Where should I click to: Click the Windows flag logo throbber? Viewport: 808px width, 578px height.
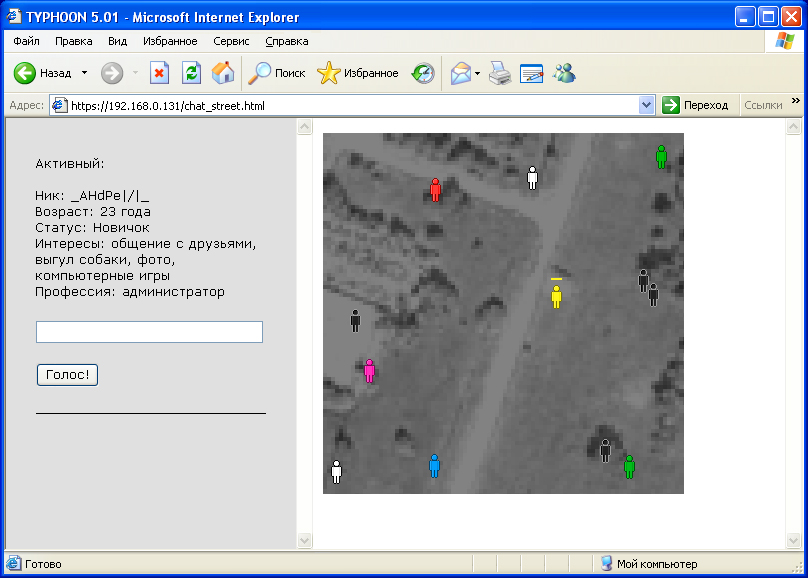click(x=784, y=41)
